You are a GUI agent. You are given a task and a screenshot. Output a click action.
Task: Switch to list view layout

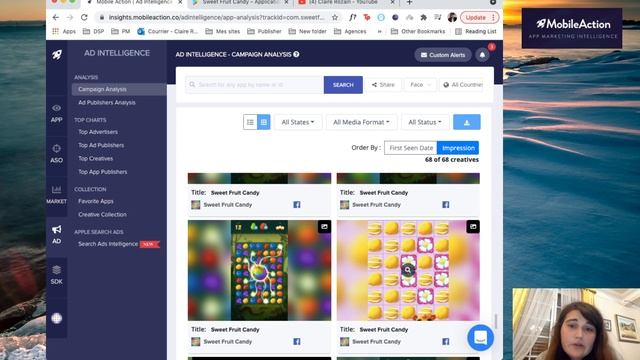click(250, 122)
